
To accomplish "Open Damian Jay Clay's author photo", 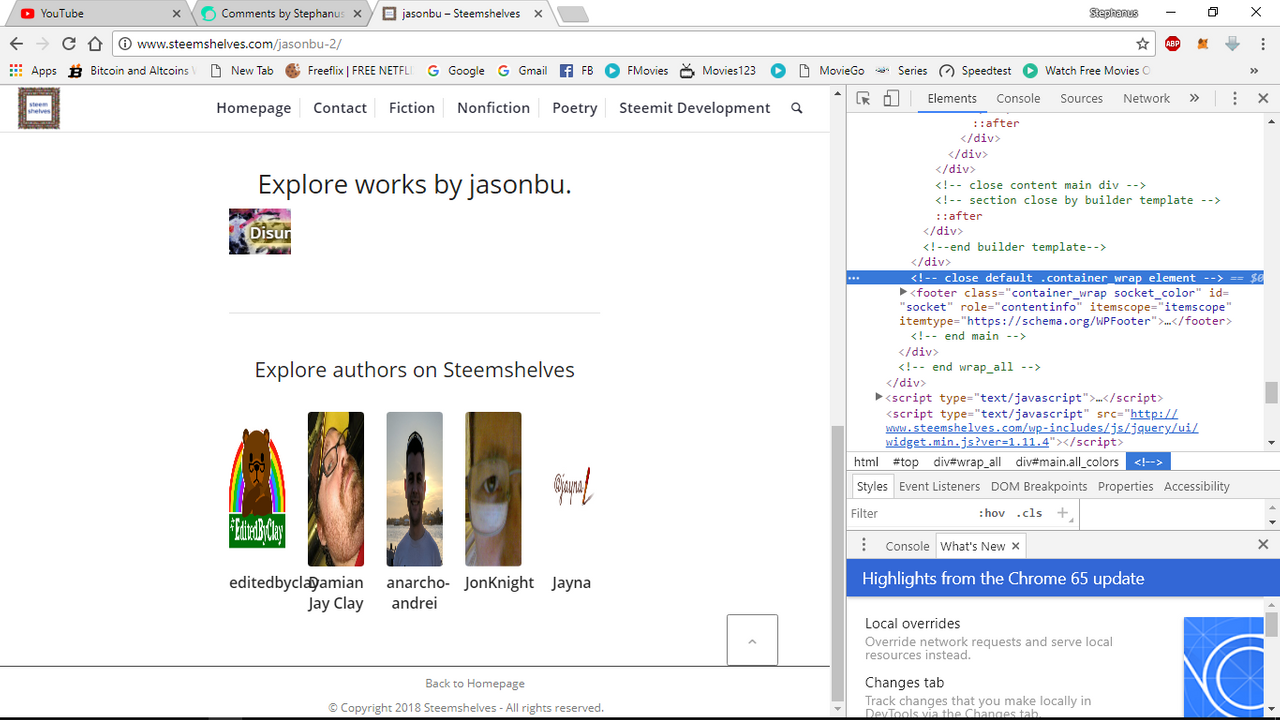I will 336,489.
